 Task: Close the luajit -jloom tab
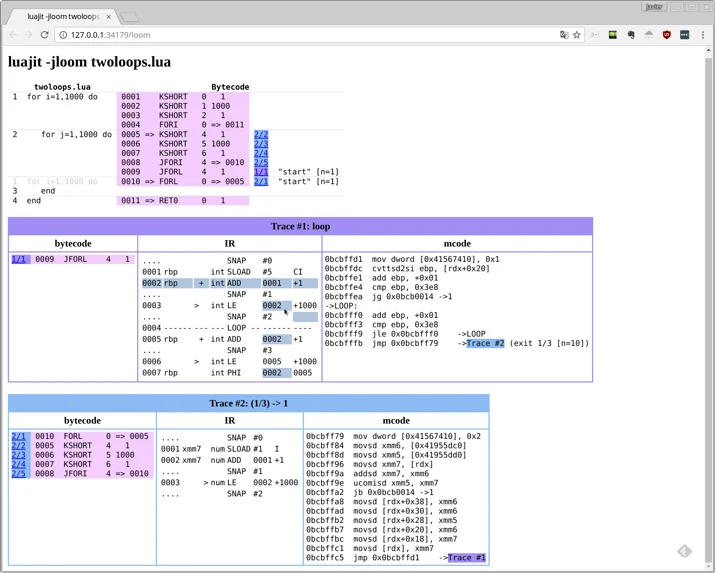(109, 16)
